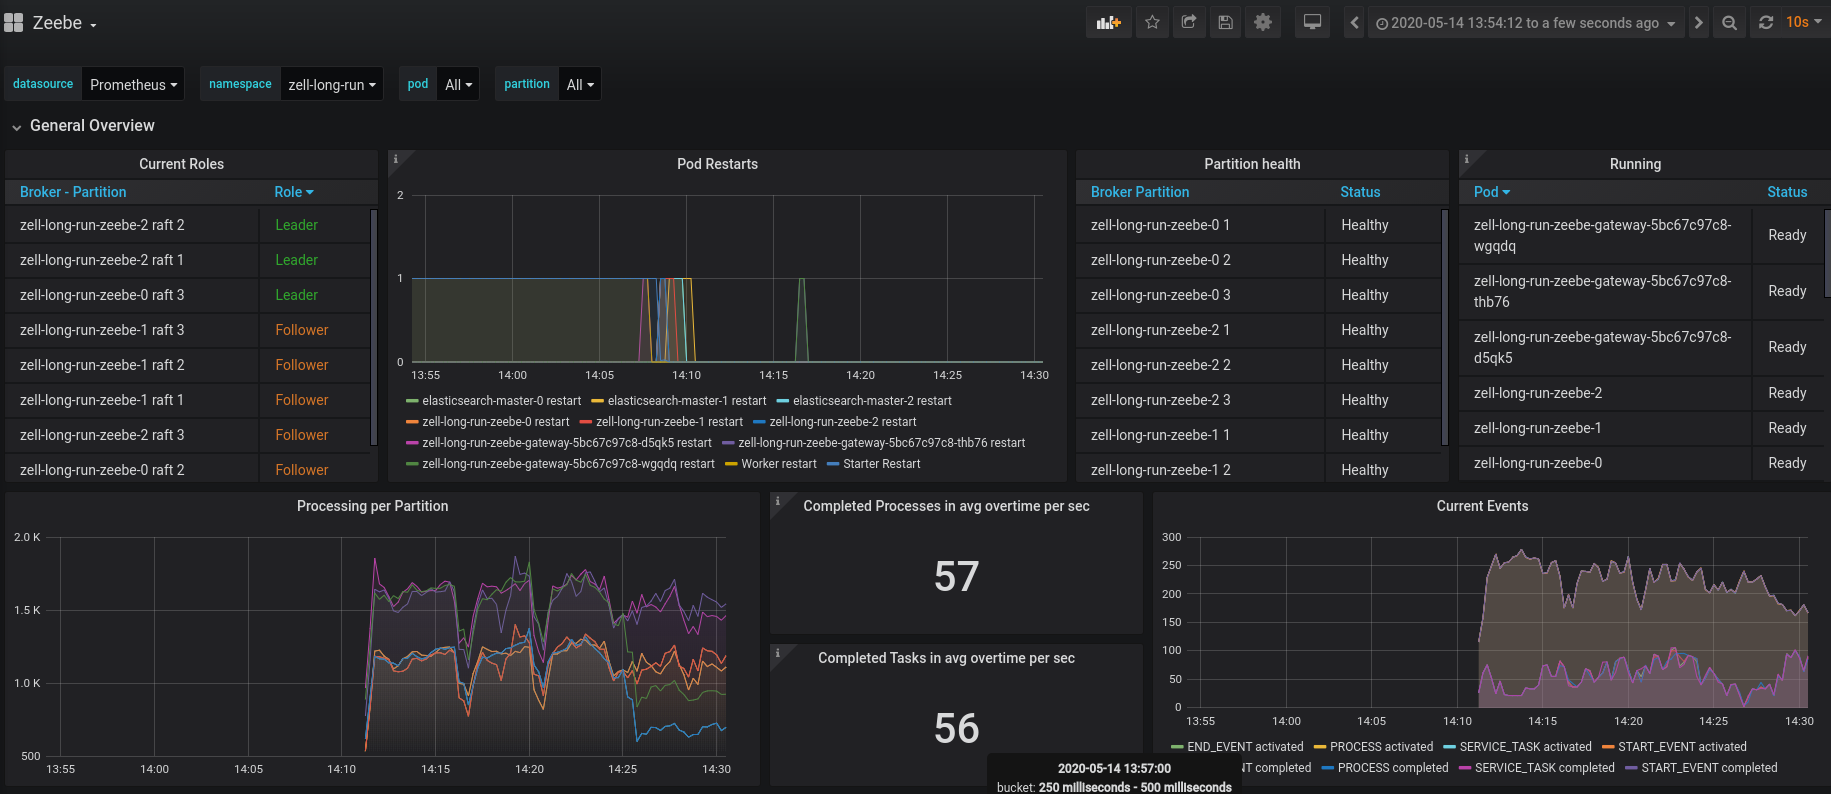The width and height of the screenshot is (1831, 794).
Task: Toggle zell-long-run-zeebe-2 restart series
Action: [843, 422]
